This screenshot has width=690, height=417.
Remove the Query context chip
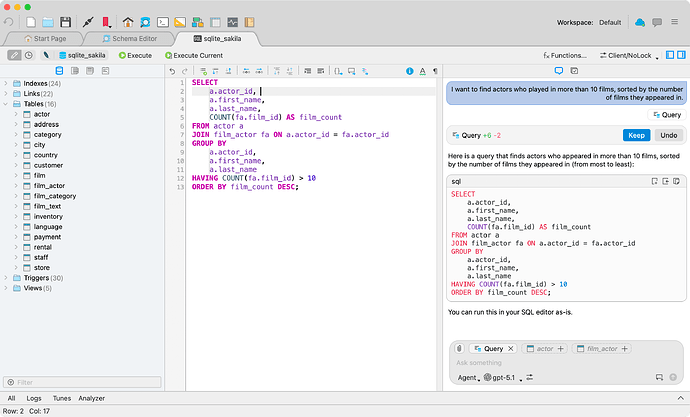[510, 348]
